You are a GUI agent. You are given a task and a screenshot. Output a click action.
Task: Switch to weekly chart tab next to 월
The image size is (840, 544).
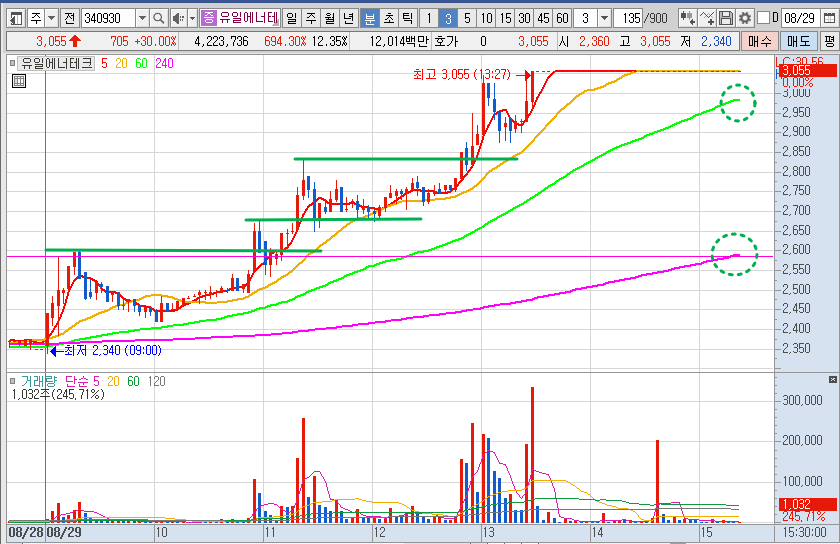pos(311,19)
